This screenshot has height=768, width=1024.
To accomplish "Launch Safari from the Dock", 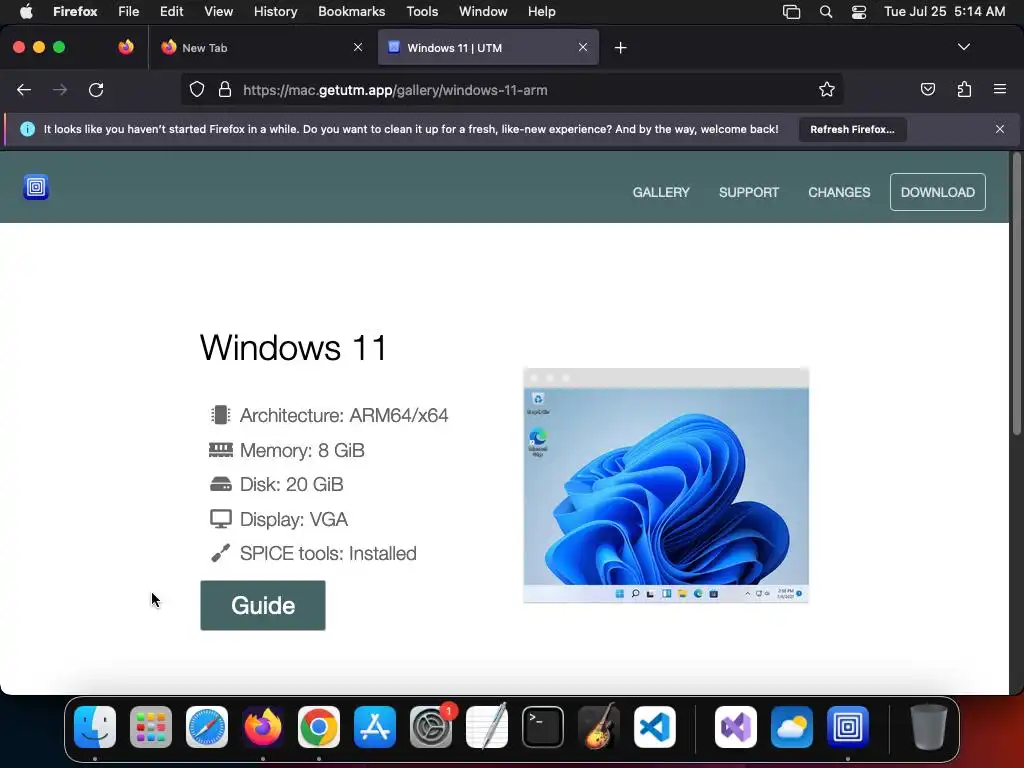I will click(207, 727).
